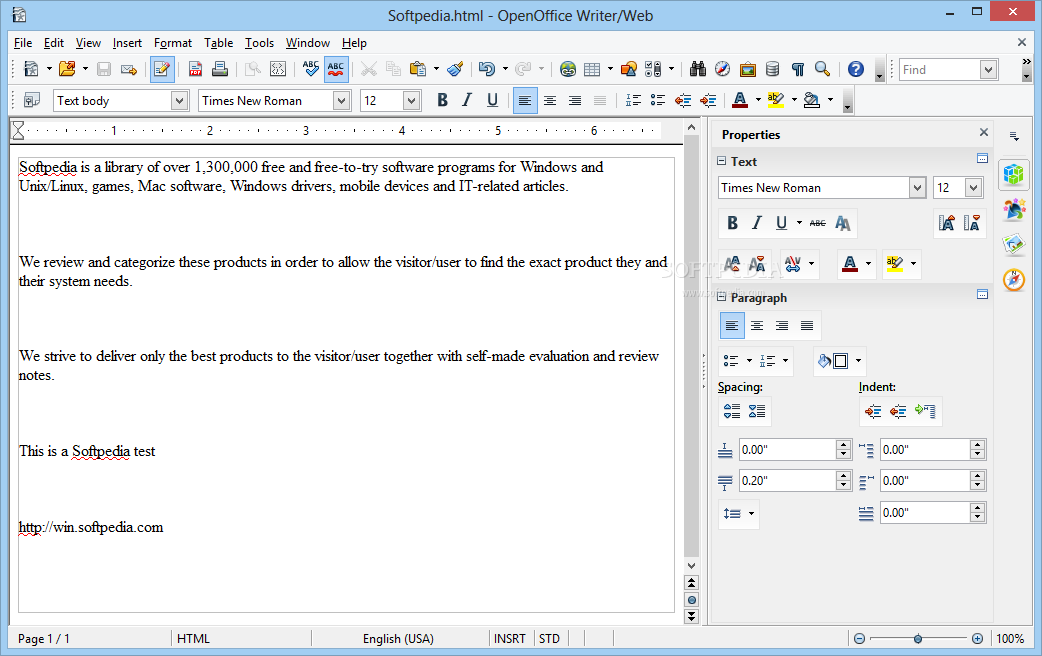Run Spelling and Grammar check icon
The image size is (1042, 656).
click(310, 69)
